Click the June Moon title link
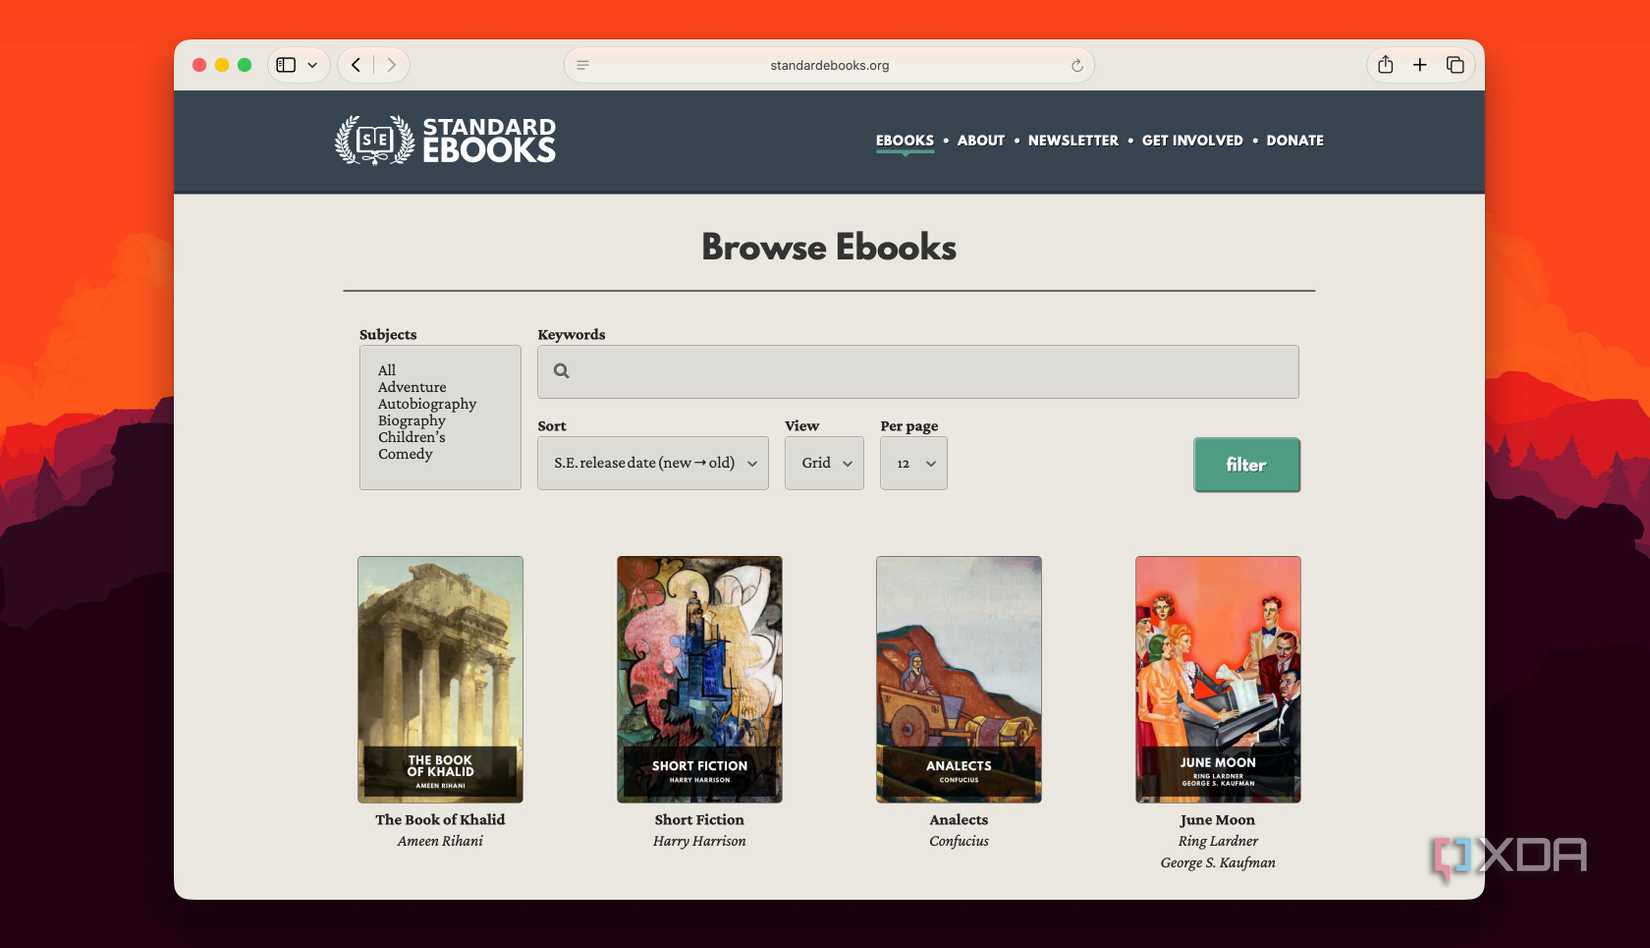 [1218, 820]
